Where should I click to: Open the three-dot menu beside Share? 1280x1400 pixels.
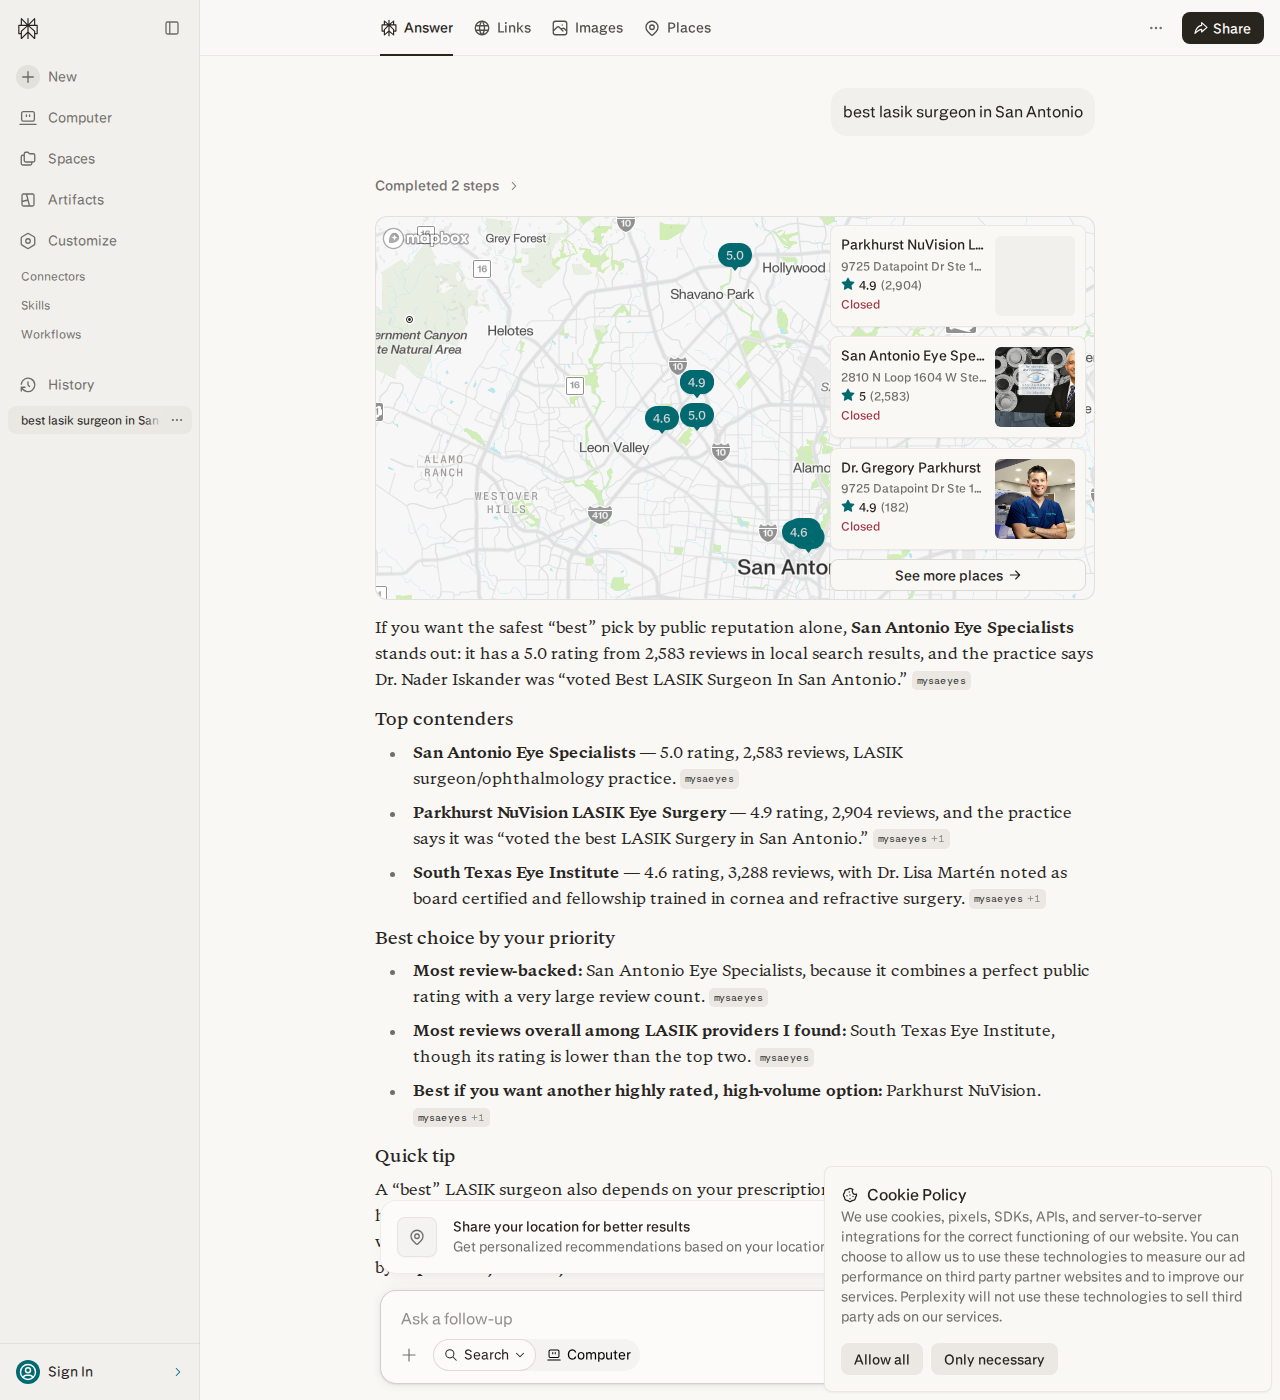point(1156,28)
